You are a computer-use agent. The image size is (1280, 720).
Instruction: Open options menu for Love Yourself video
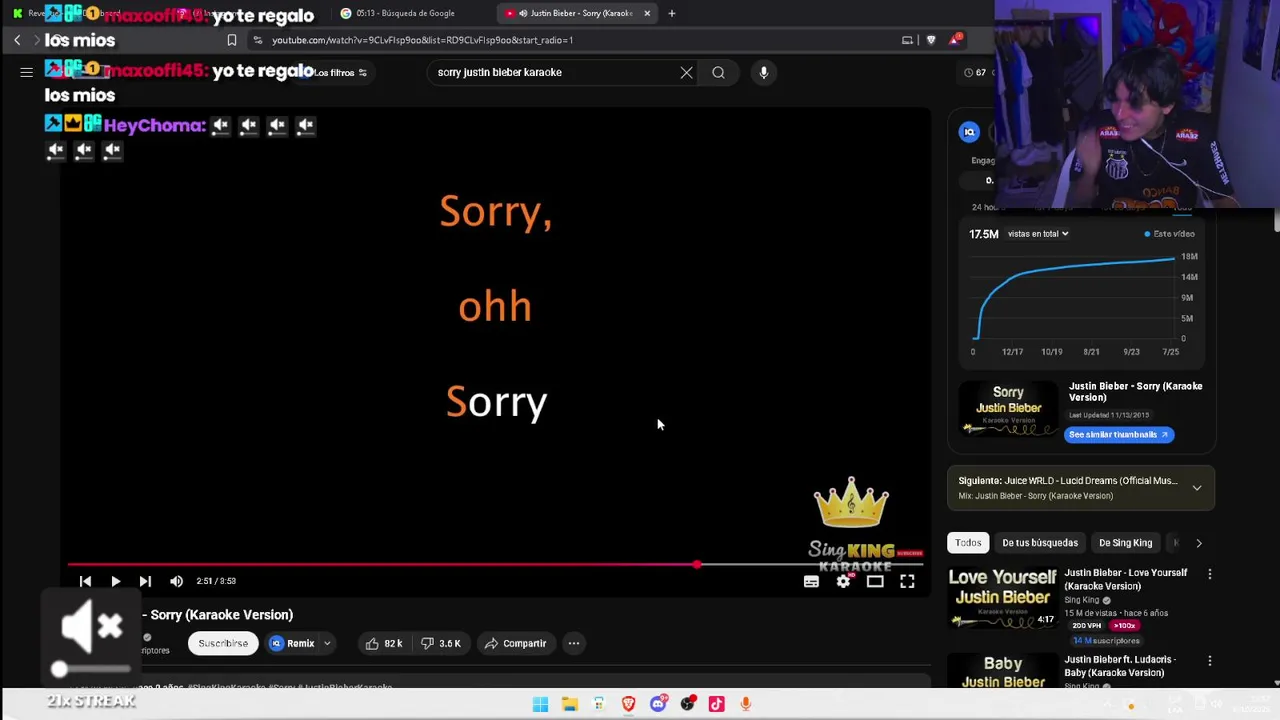1209,575
